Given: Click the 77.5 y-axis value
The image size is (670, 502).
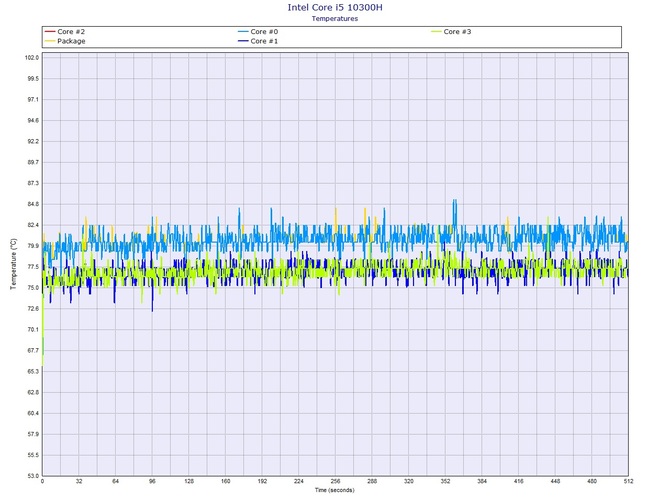Looking at the screenshot, I should pyautogui.click(x=33, y=267).
